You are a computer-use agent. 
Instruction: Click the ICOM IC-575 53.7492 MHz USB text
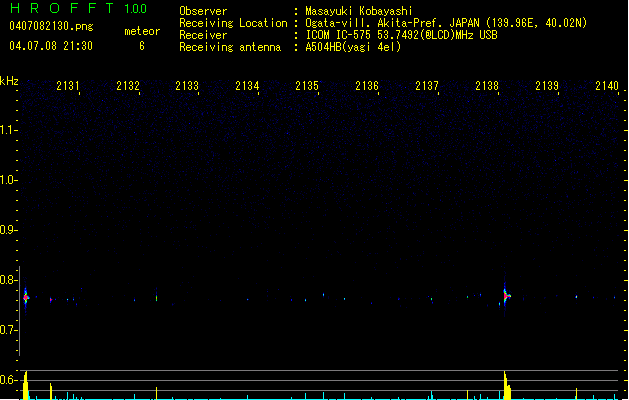402,35
